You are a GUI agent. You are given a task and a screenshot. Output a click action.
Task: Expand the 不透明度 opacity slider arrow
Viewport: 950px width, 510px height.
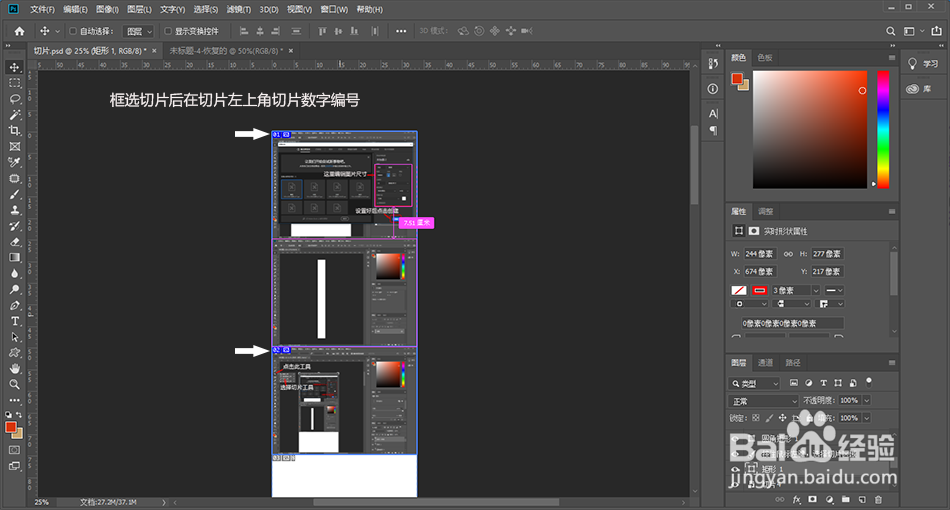click(x=866, y=400)
